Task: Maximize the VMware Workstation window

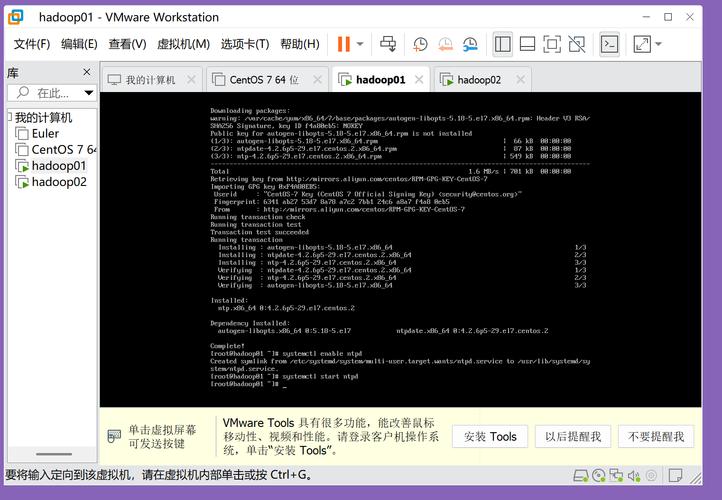Action: point(668,17)
